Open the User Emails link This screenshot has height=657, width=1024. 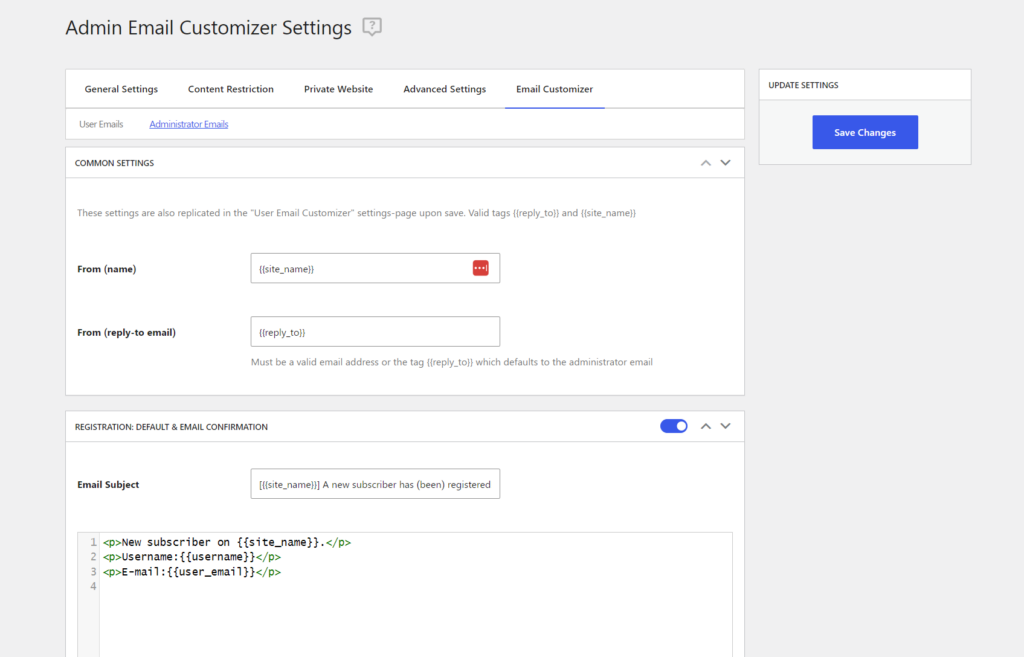point(100,123)
